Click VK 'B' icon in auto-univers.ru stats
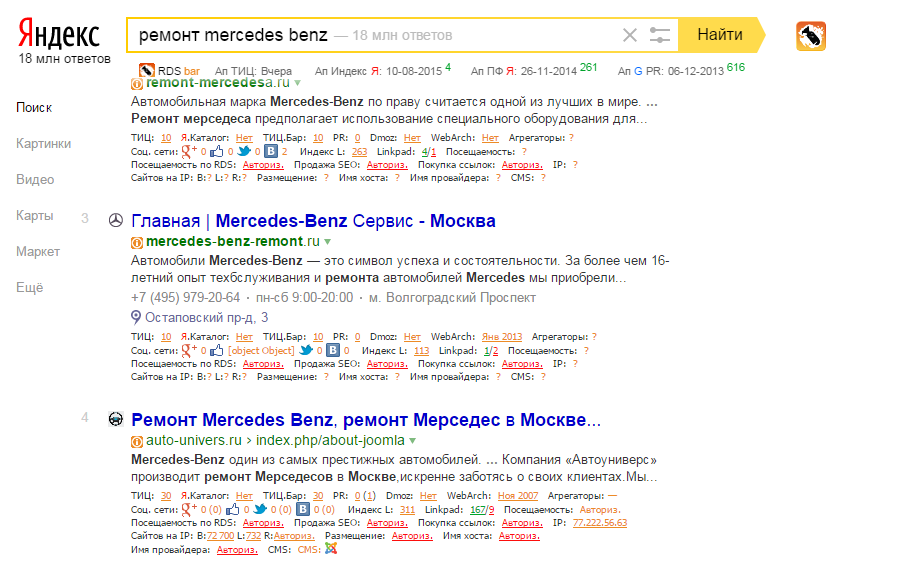The height and width of the screenshot is (563, 902). pyautogui.click(x=303, y=509)
